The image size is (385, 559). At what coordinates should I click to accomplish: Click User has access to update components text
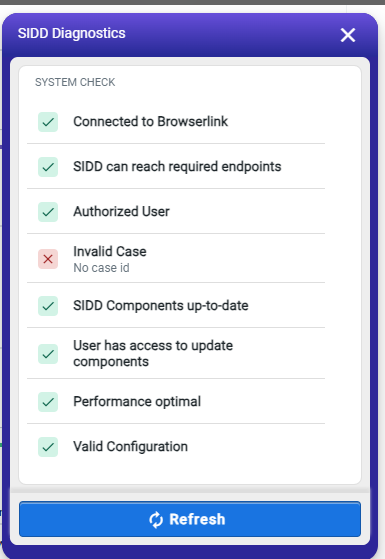click(x=153, y=354)
